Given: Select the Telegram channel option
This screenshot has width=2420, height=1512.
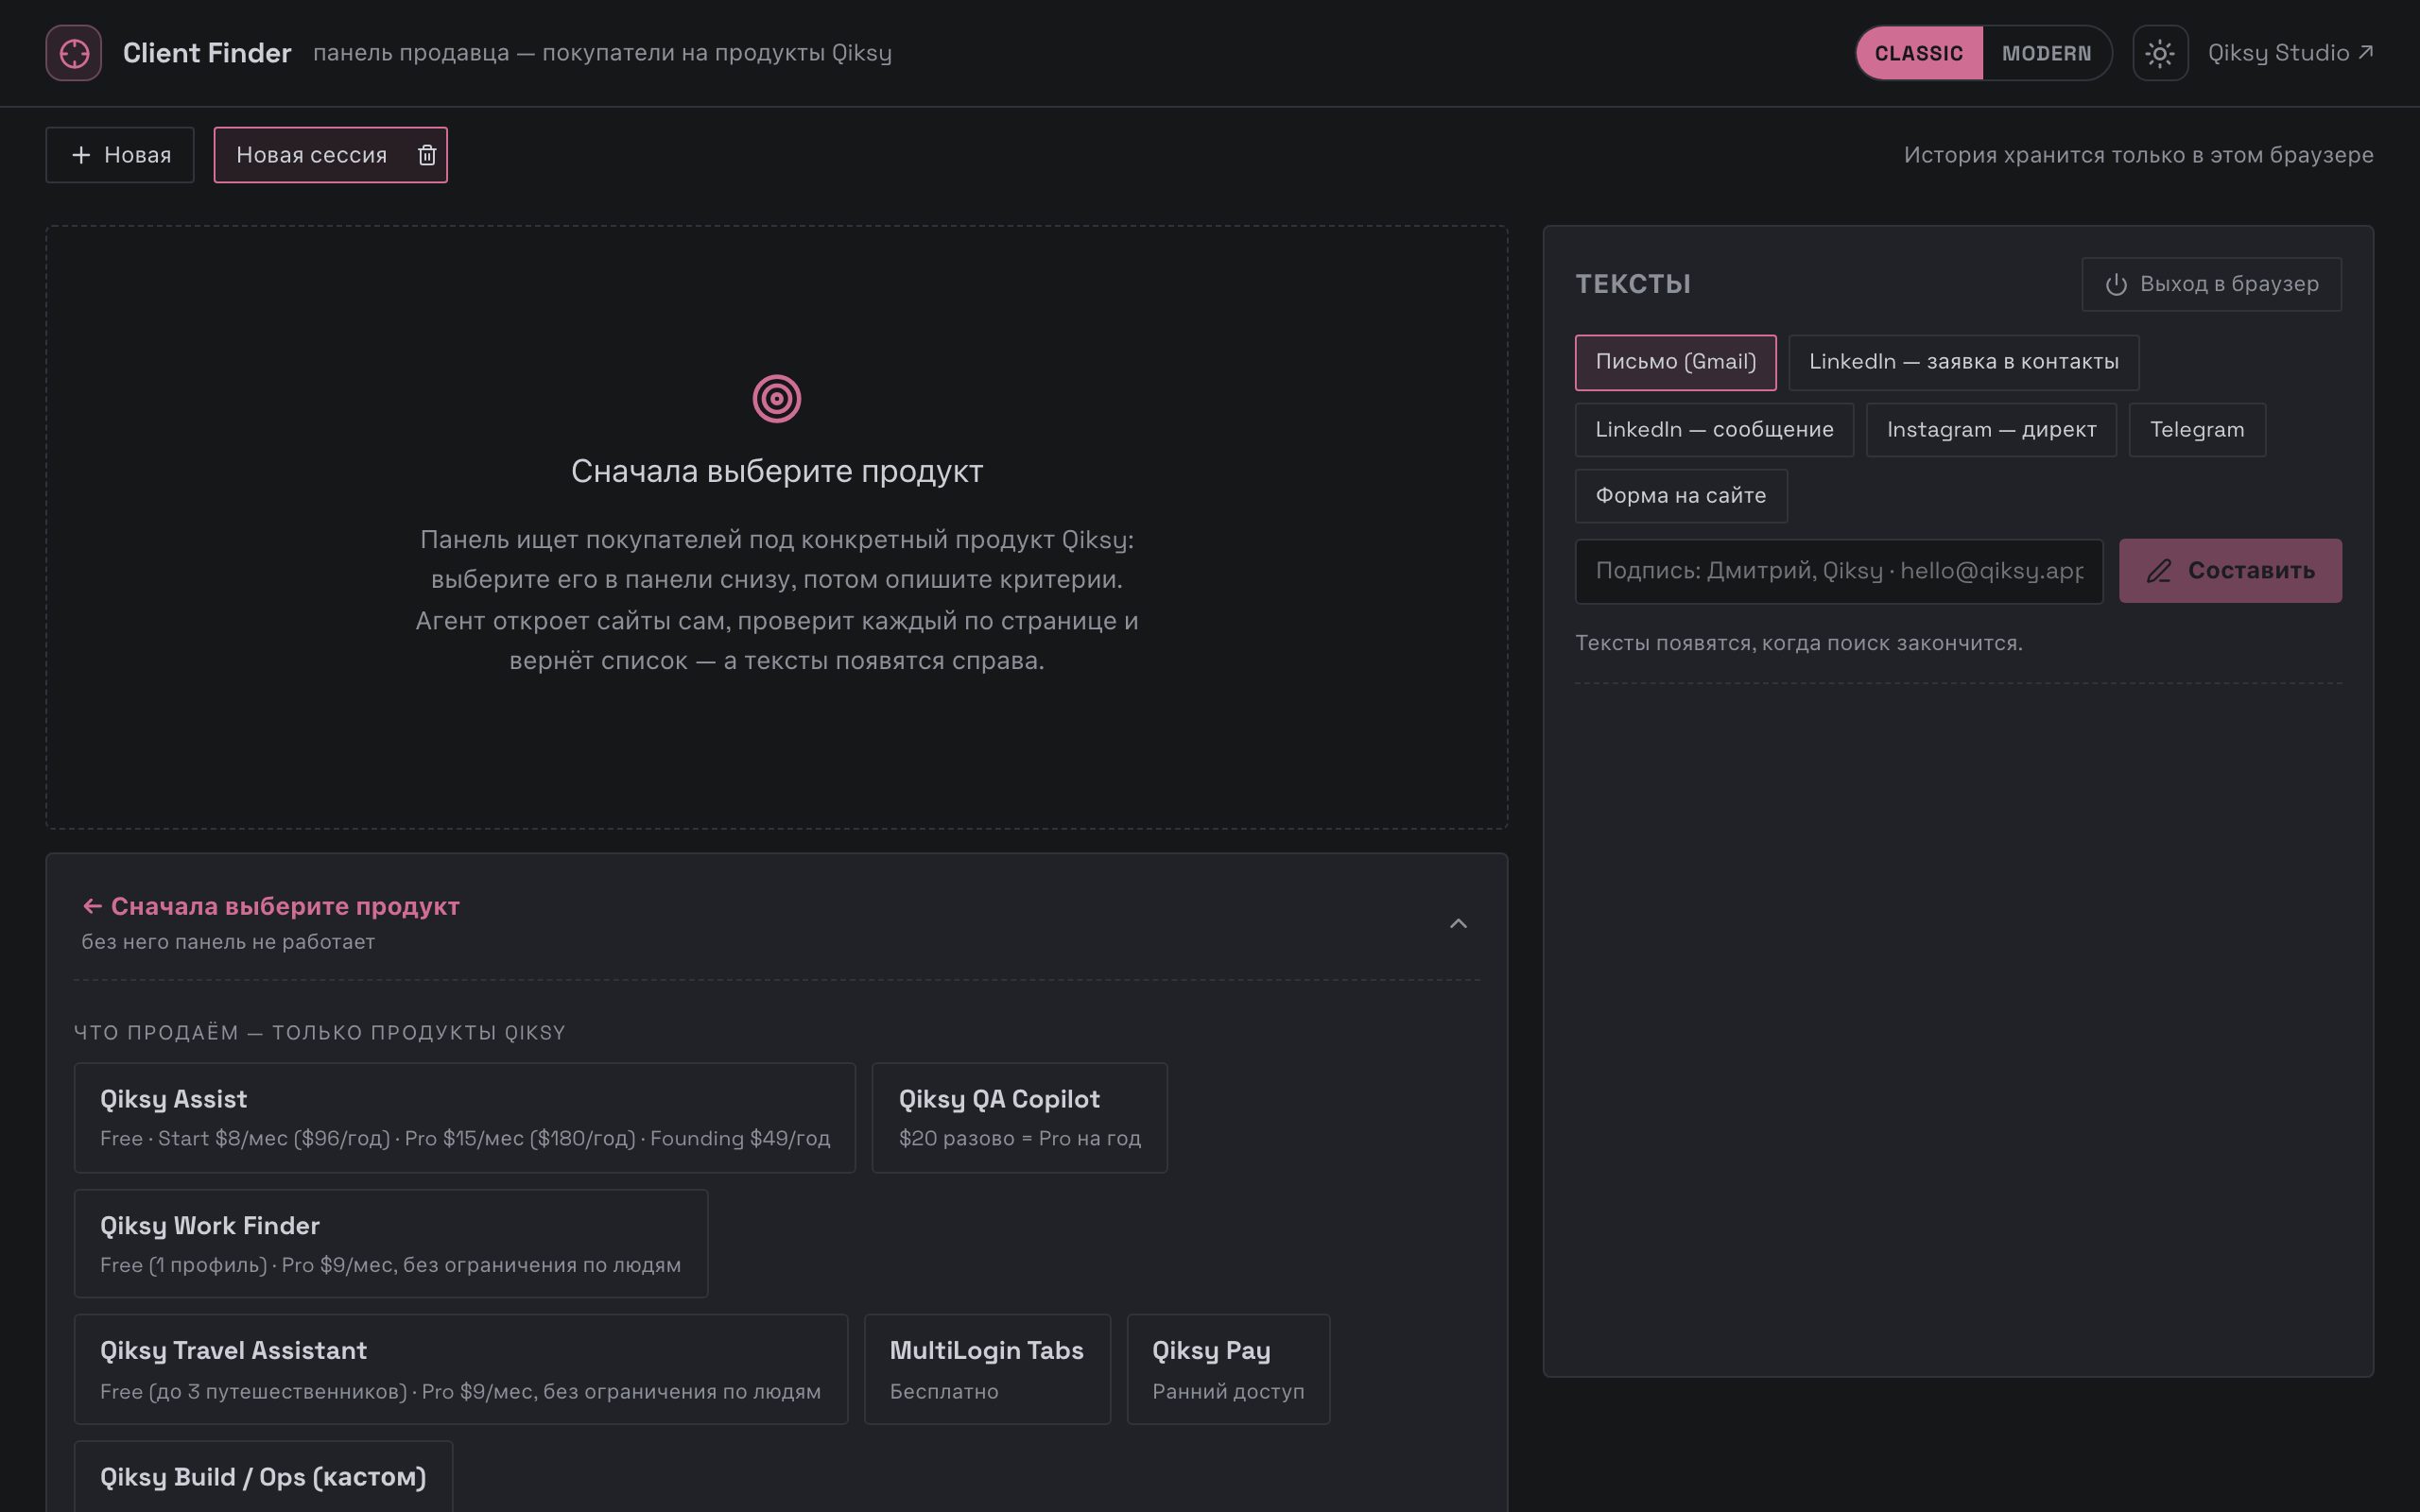Looking at the screenshot, I should click(x=2197, y=430).
